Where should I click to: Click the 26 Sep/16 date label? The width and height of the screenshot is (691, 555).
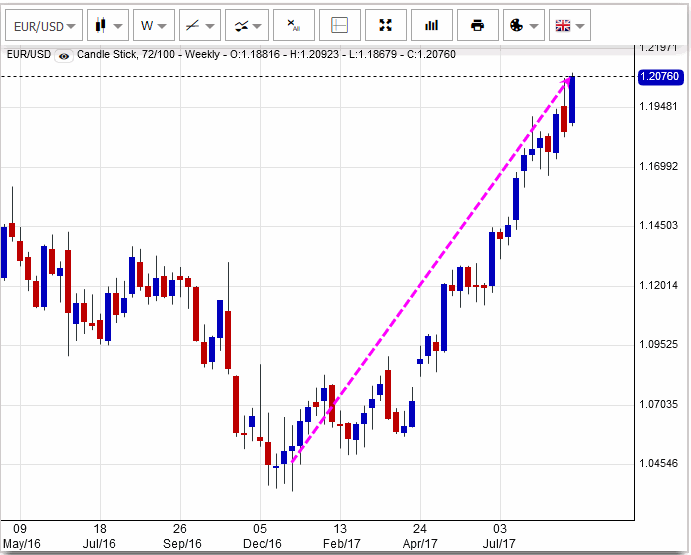coord(181,536)
